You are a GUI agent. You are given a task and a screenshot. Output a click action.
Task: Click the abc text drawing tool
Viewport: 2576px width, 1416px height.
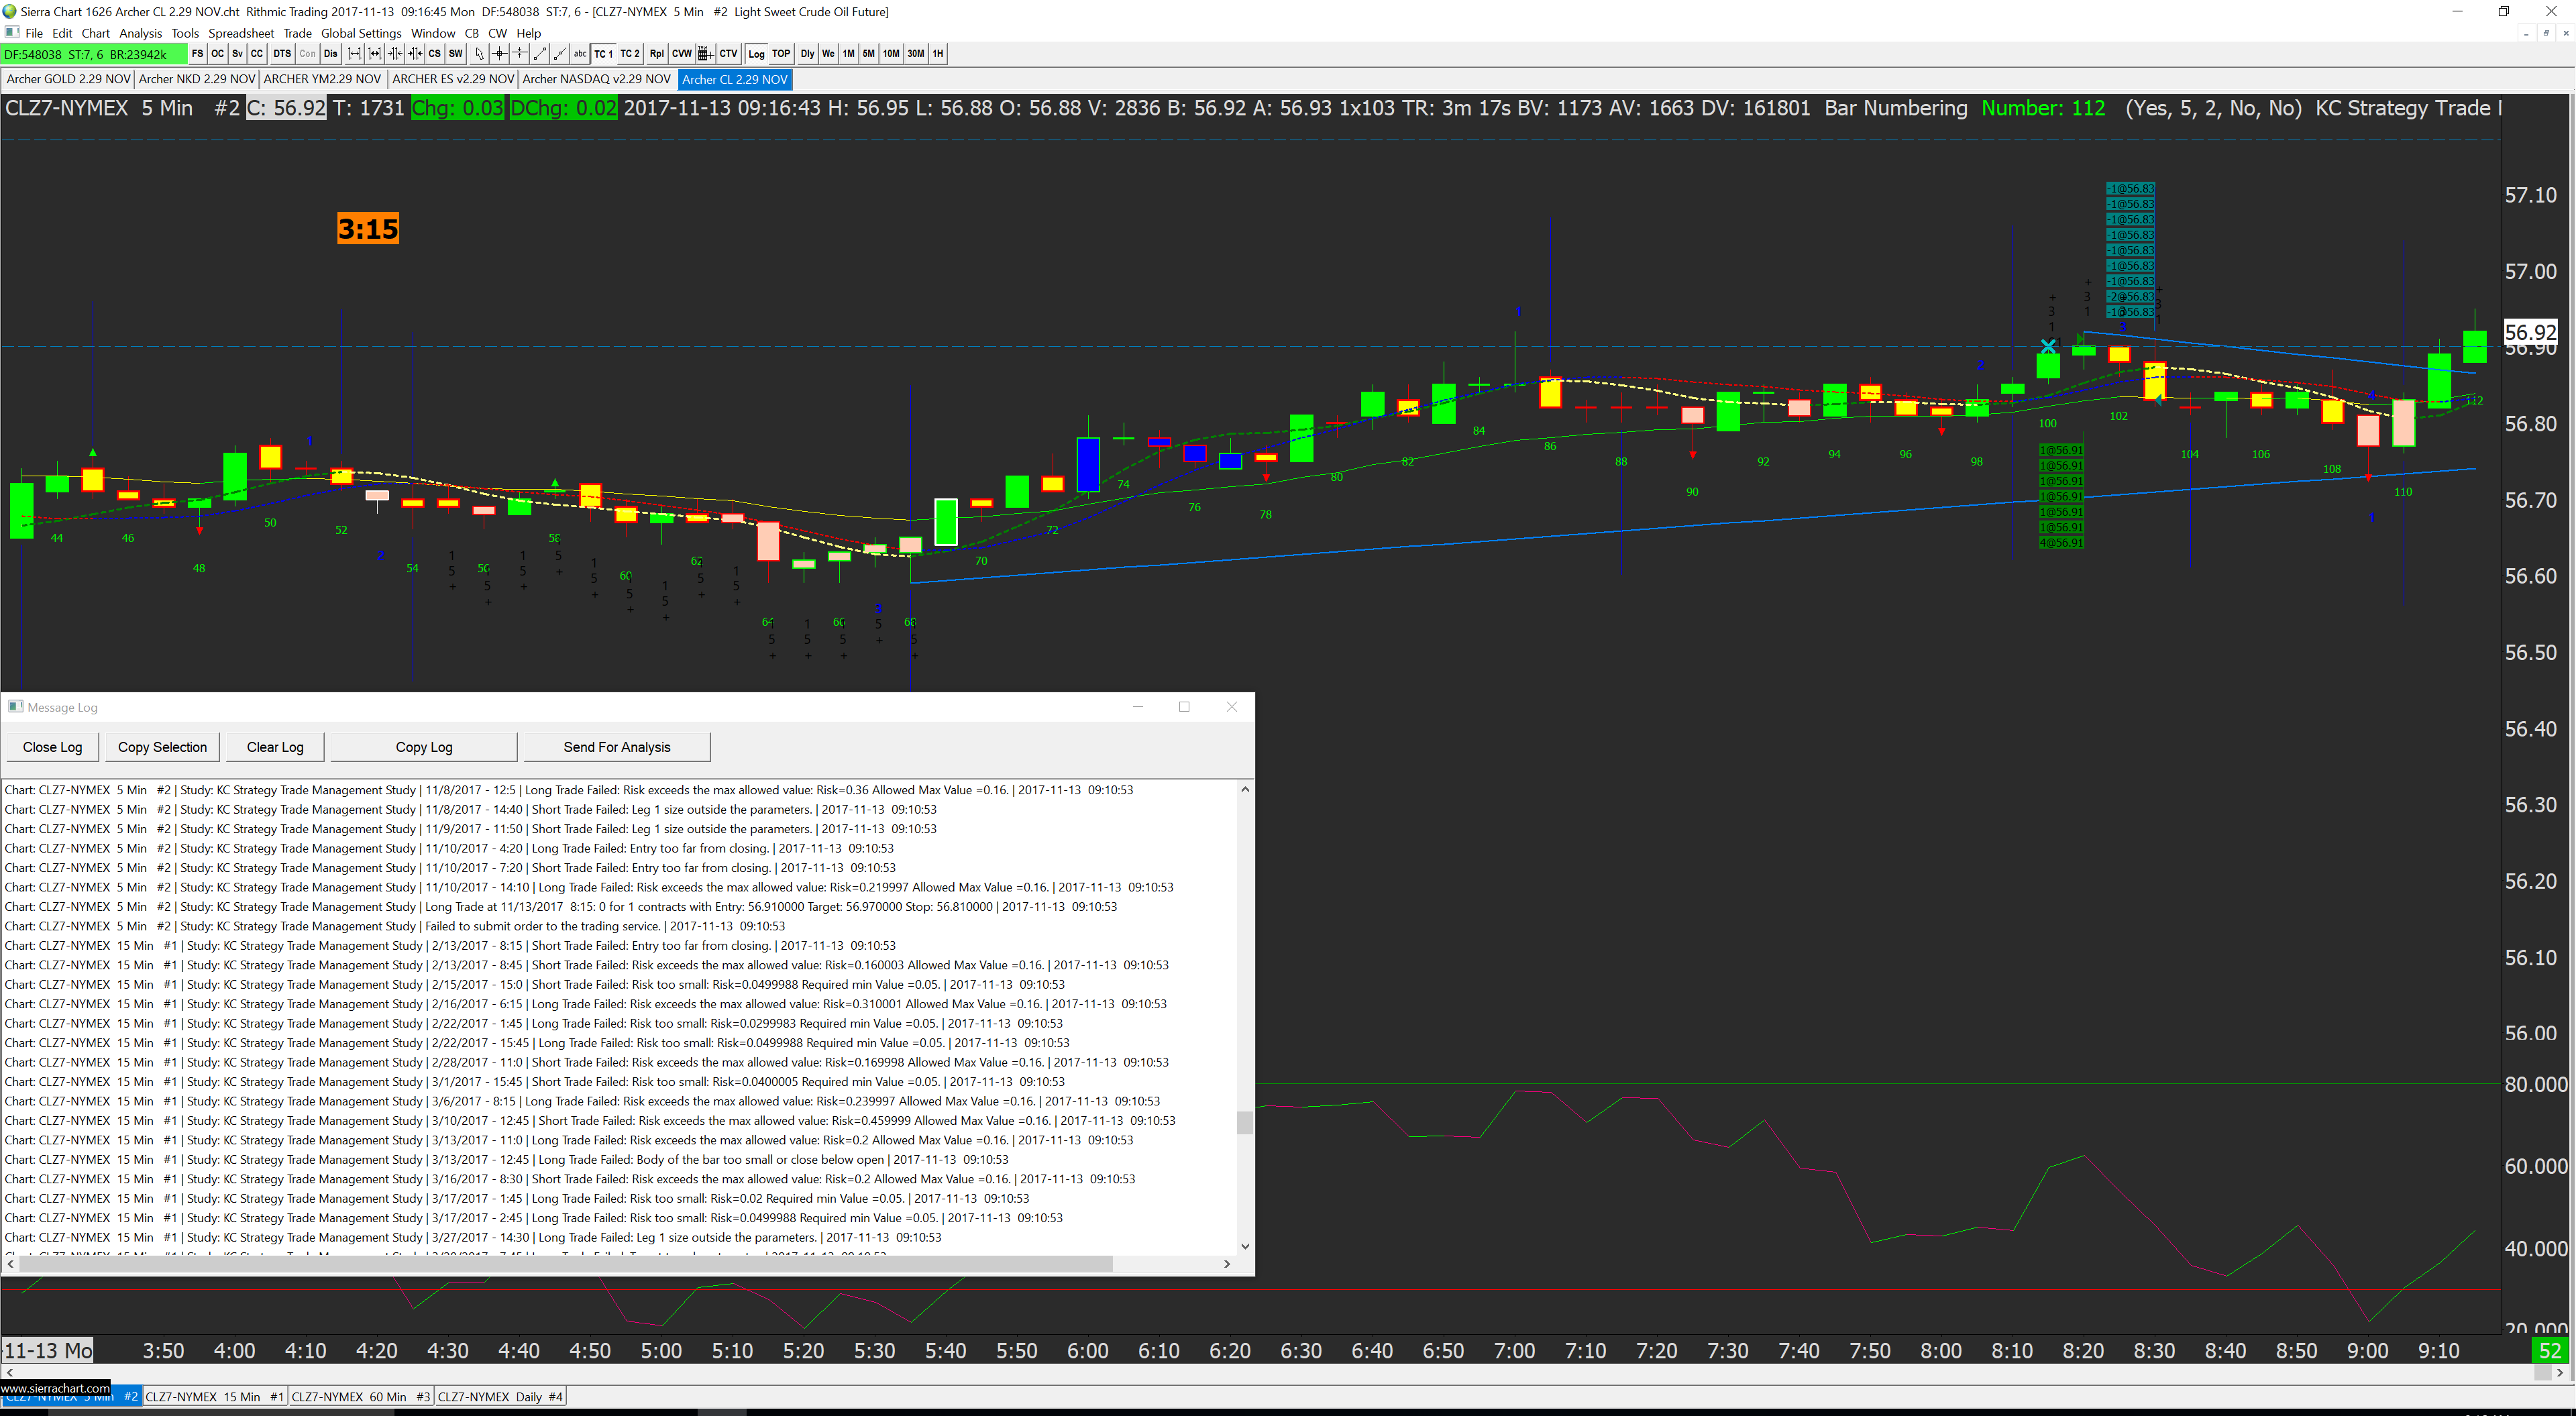click(580, 54)
